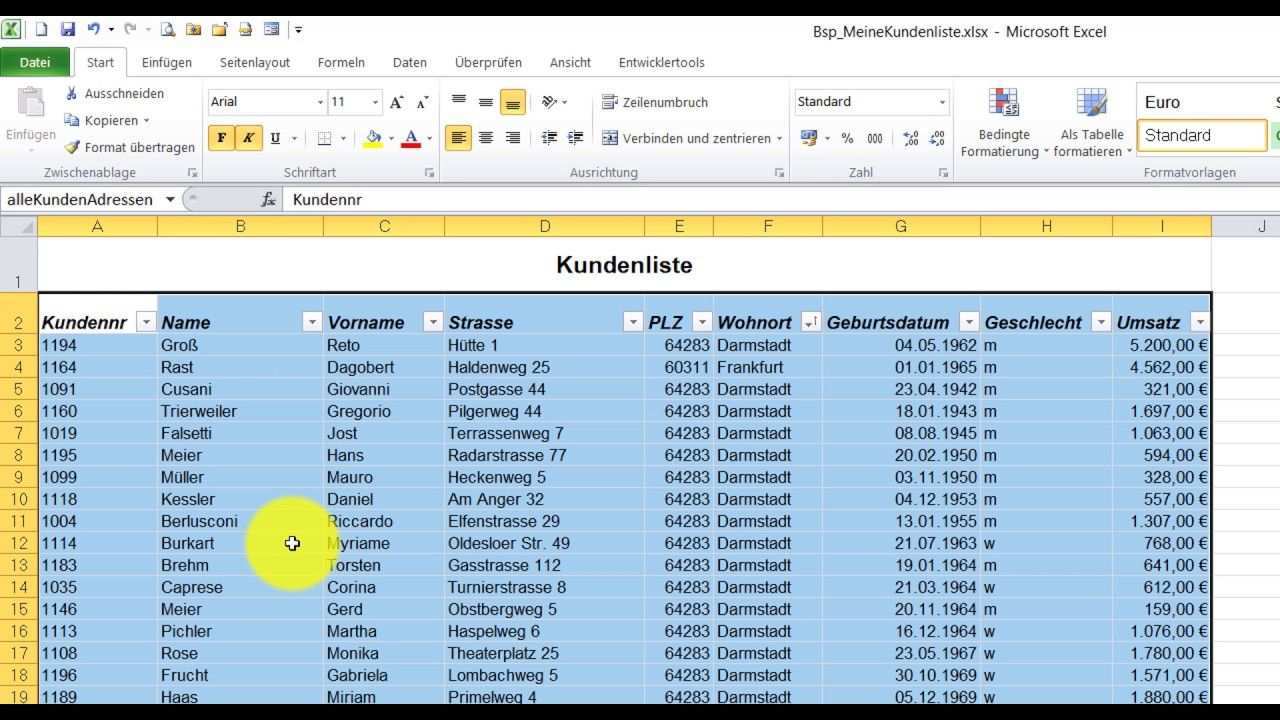The width and height of the screenshot is (1280, 720).
Task: Toggle bold (F) formatting
Action: (221, 138)
